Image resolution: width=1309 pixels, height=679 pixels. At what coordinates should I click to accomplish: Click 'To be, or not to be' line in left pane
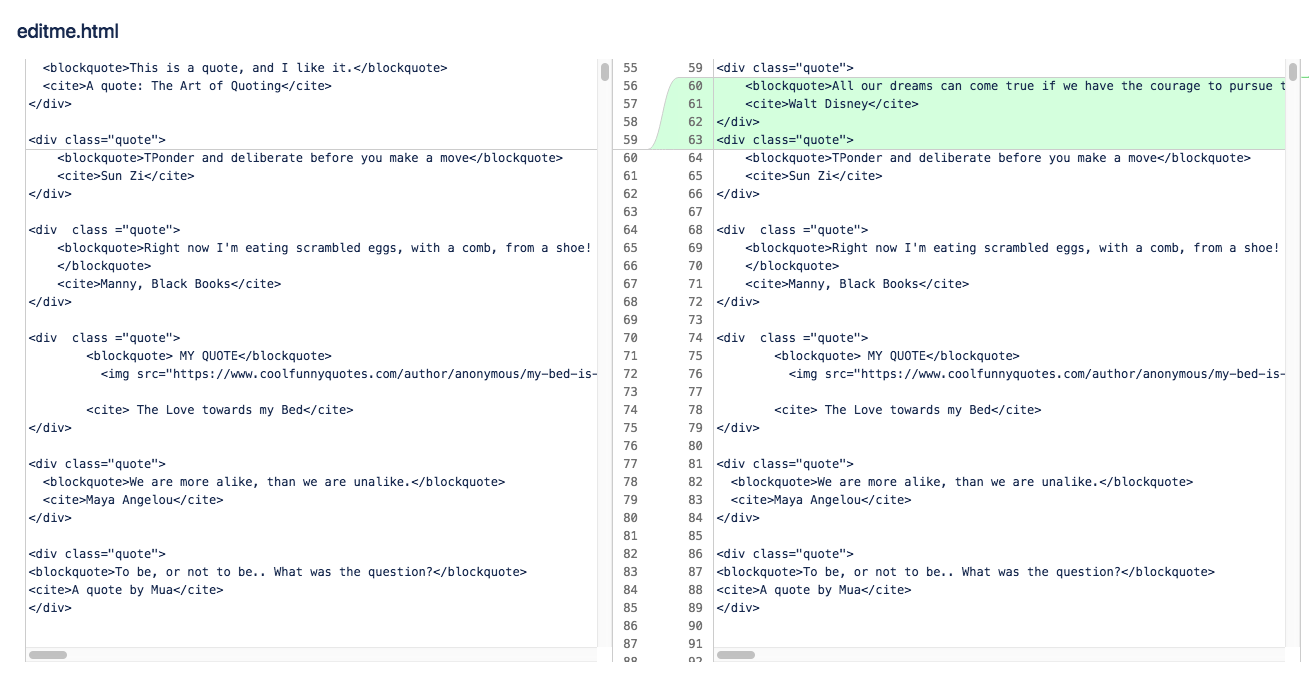point(278,572)
